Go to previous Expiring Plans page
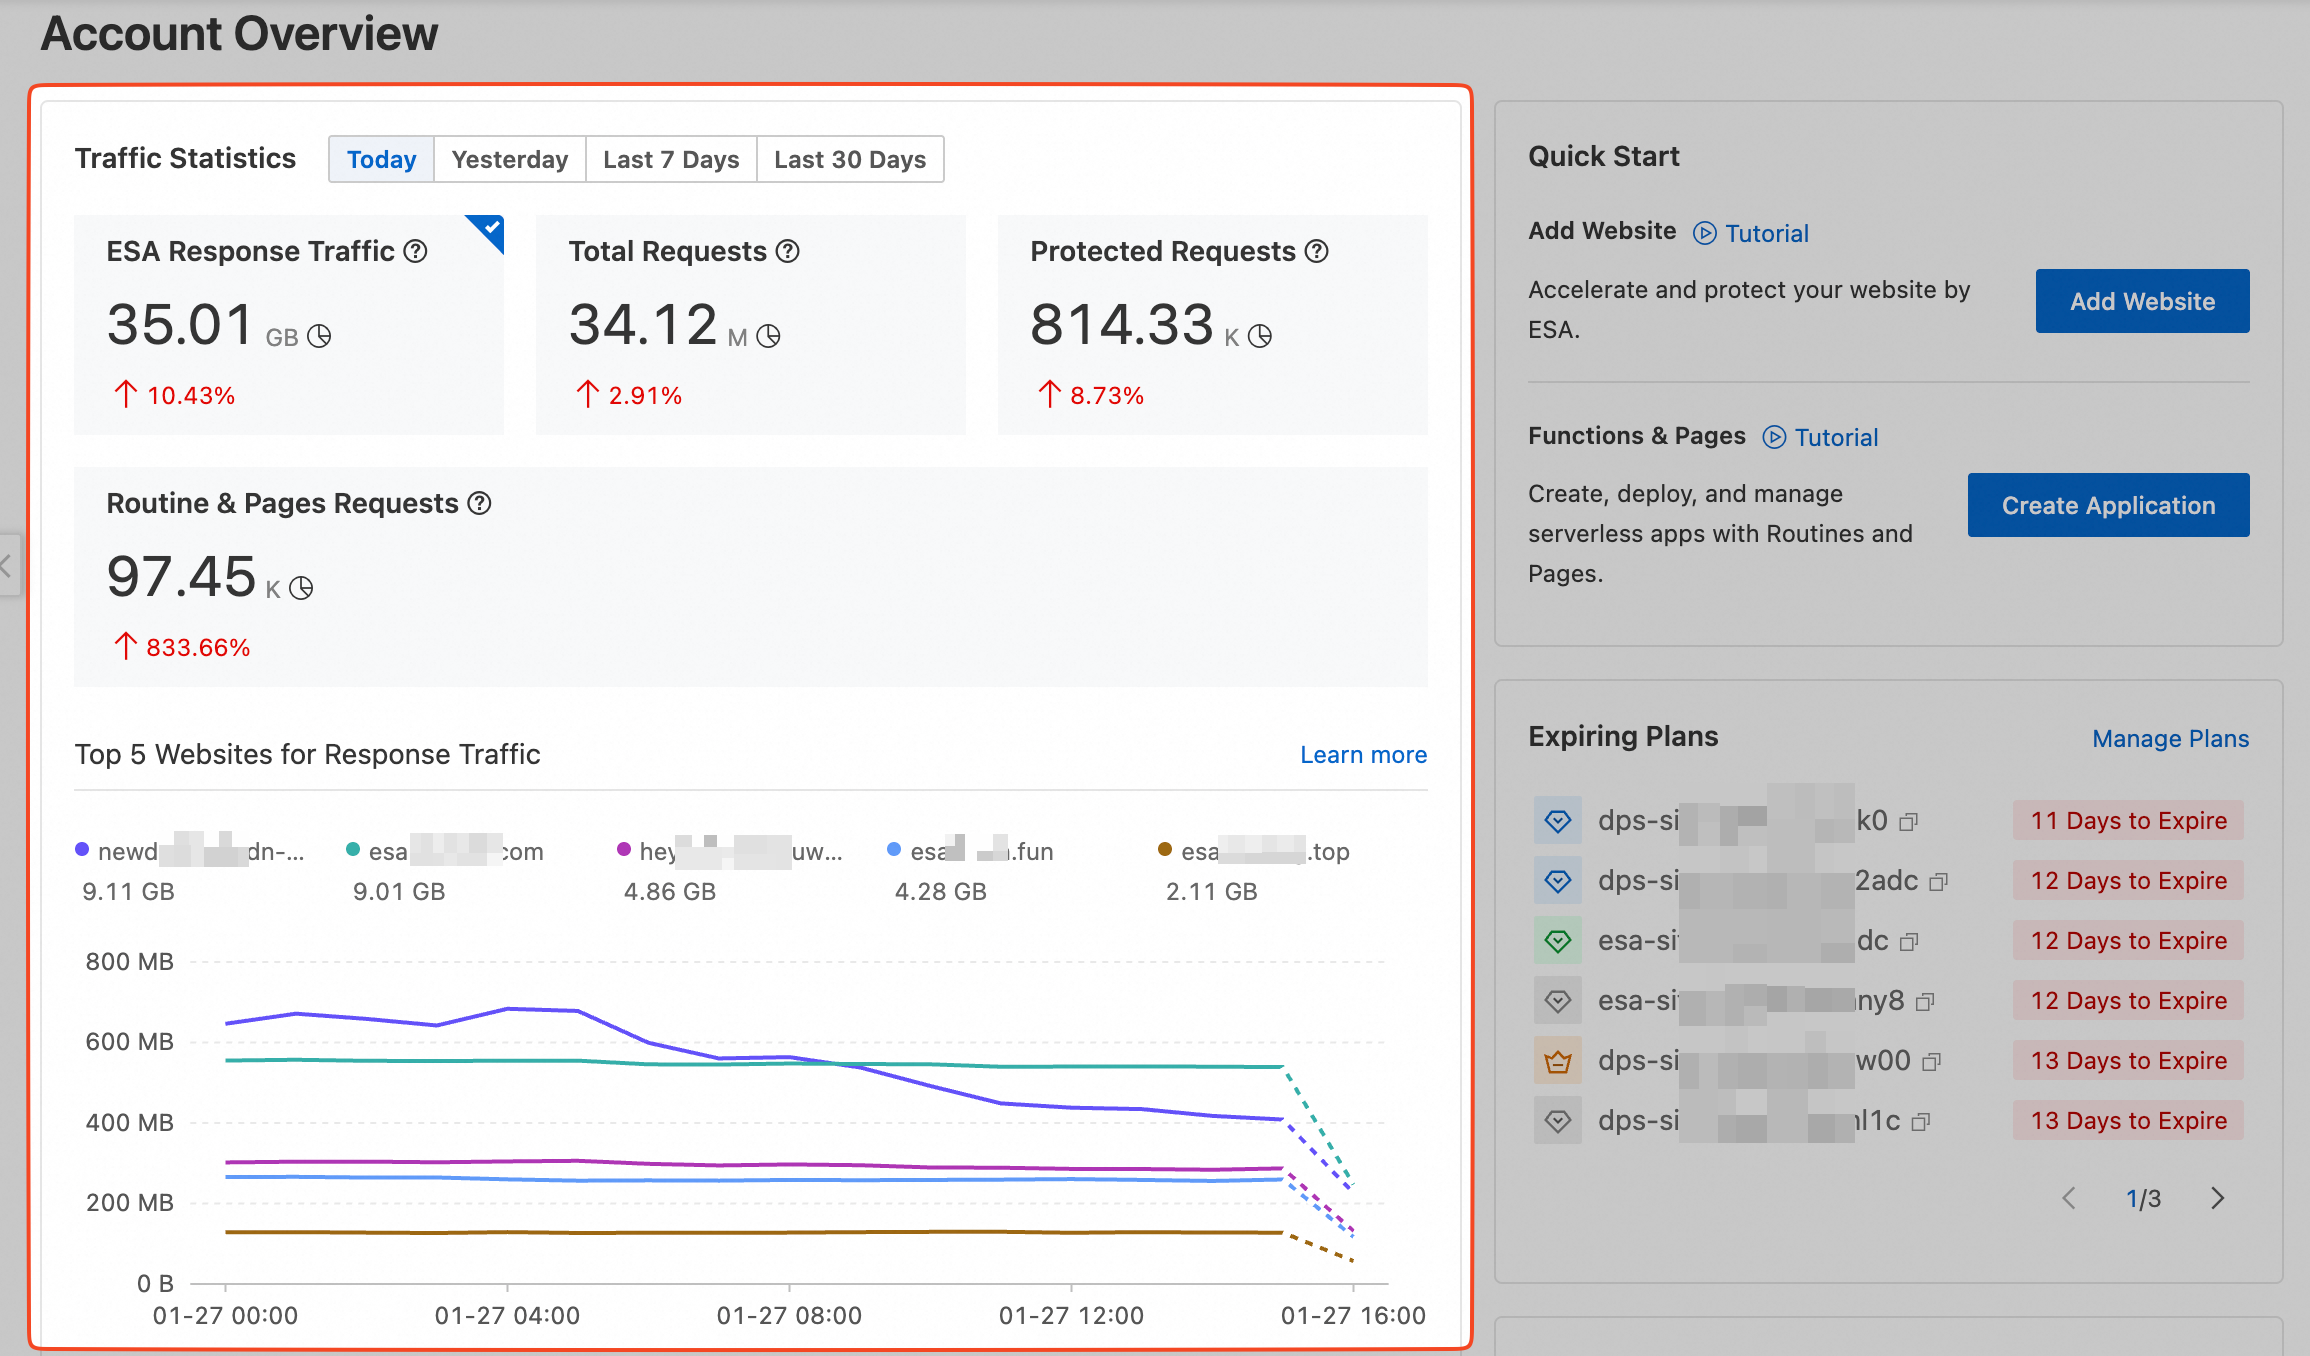 pyautogui.click(x=2069, y=1198)
